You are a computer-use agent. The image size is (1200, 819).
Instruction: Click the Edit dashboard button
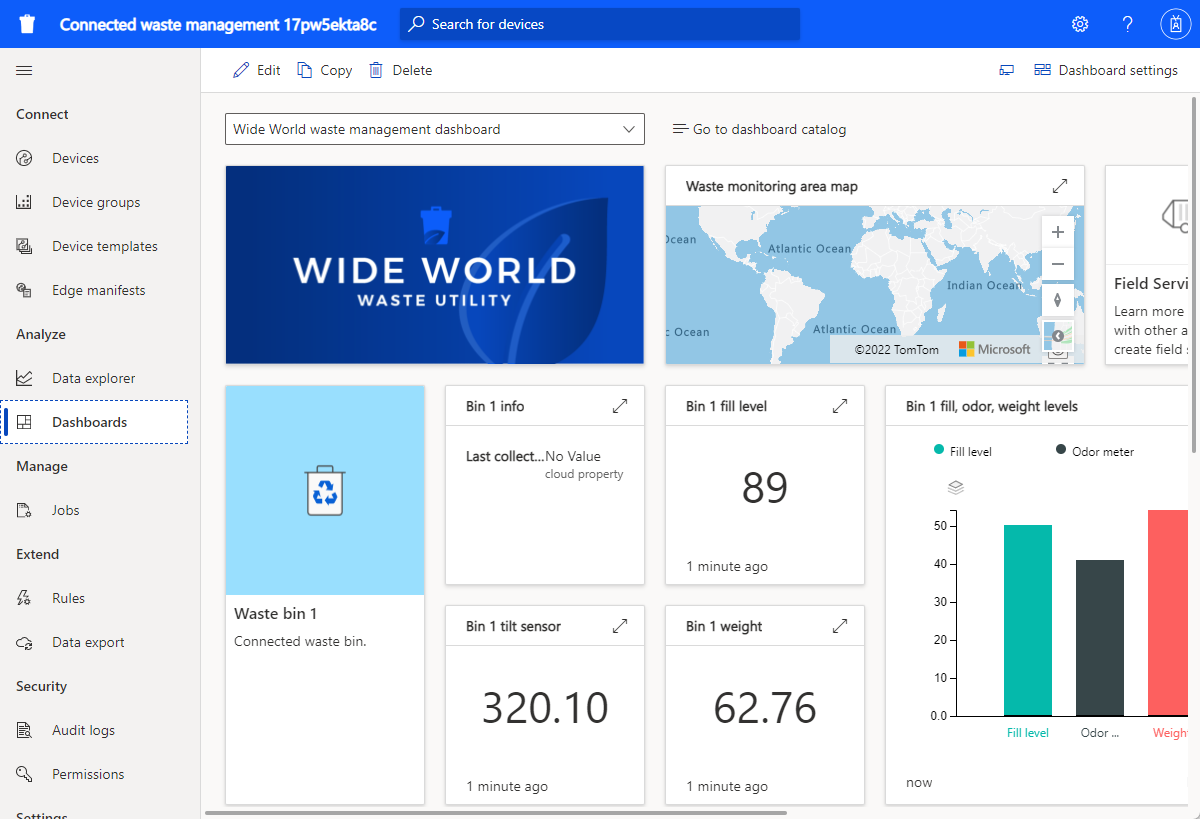point(257,70)
